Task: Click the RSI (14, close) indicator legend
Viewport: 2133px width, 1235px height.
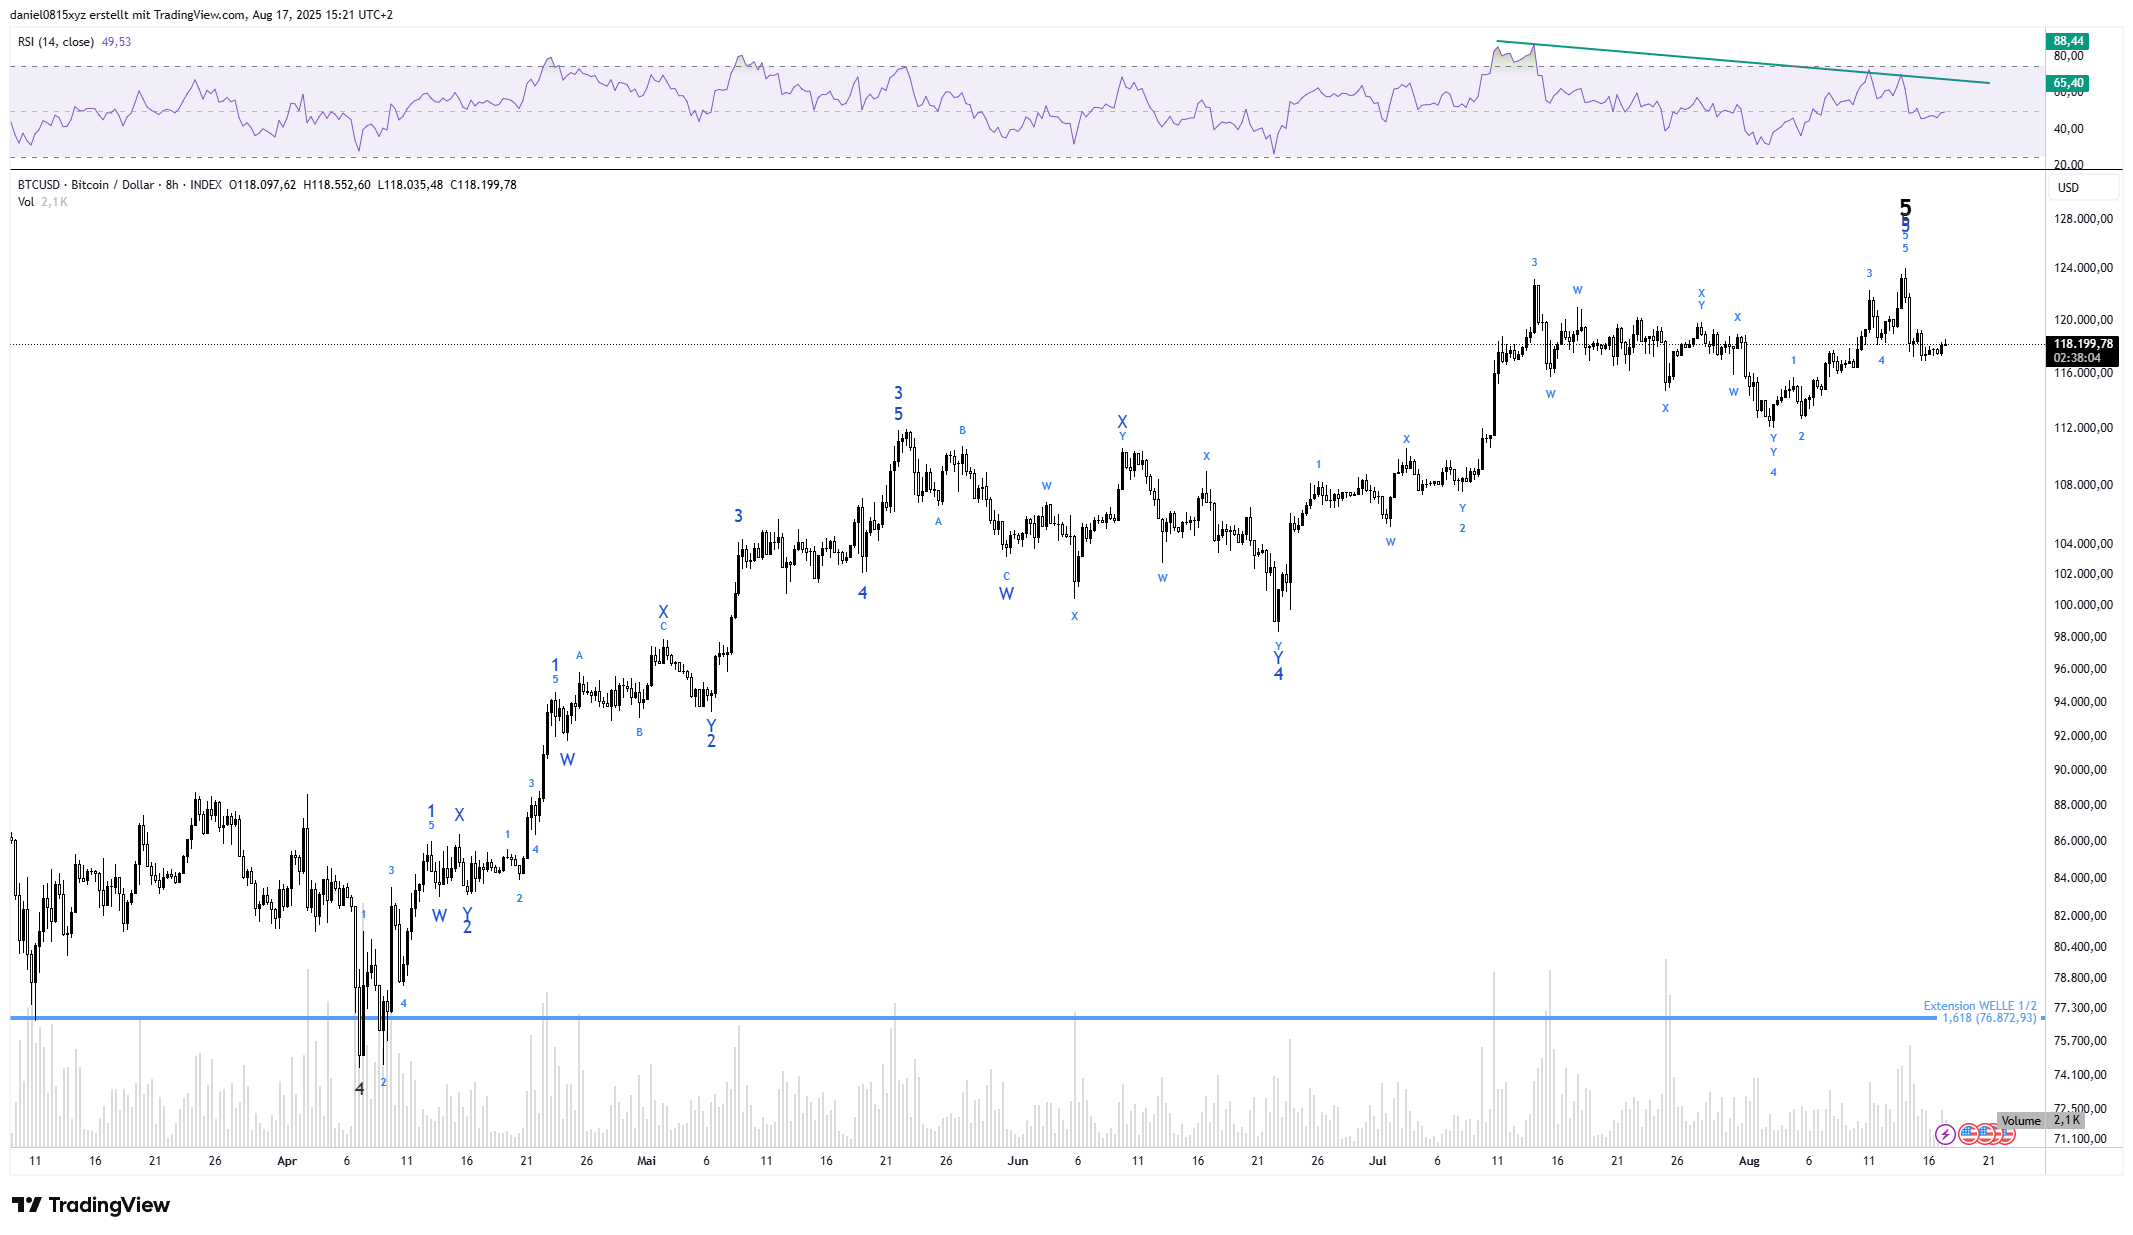Action: pos(56,42)
